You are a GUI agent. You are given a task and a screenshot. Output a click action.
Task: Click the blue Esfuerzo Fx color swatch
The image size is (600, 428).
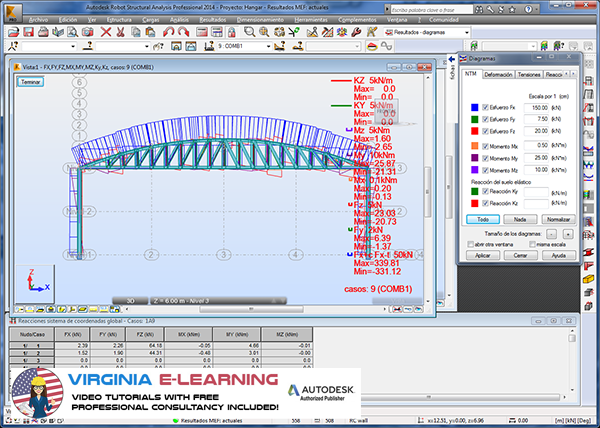[472, 107]
